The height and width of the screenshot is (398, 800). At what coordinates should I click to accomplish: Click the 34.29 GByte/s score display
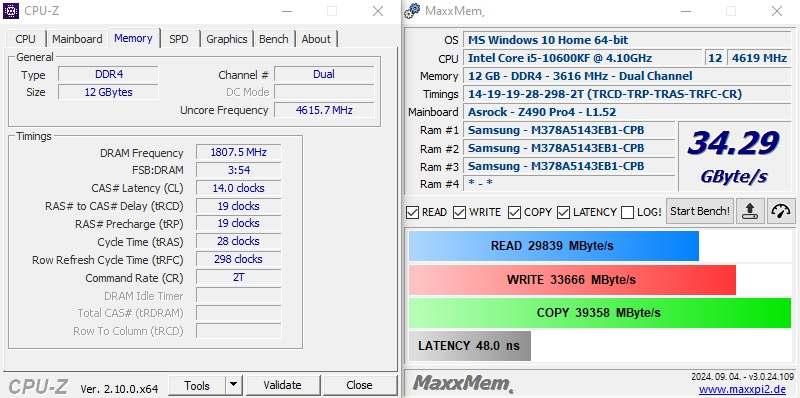tap(734, 156)
